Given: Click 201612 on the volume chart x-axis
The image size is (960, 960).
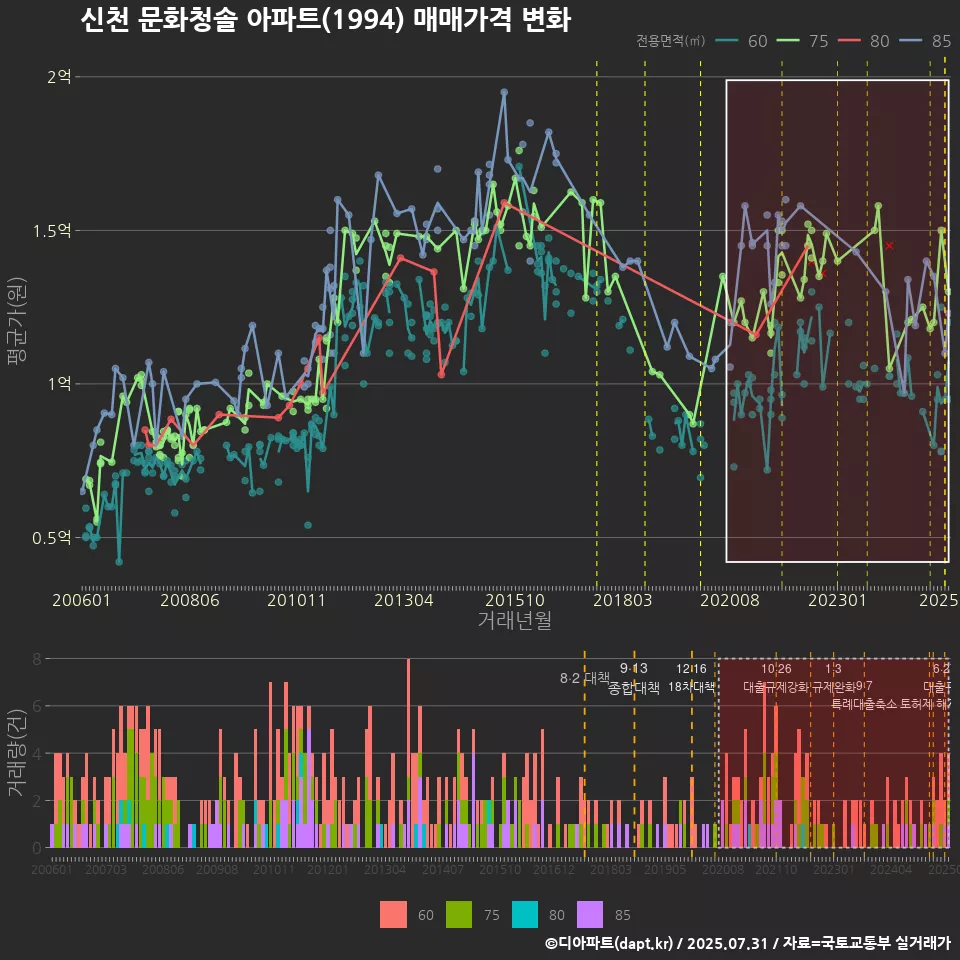Looking at the screenshot, I should click(x=555, y=869).
